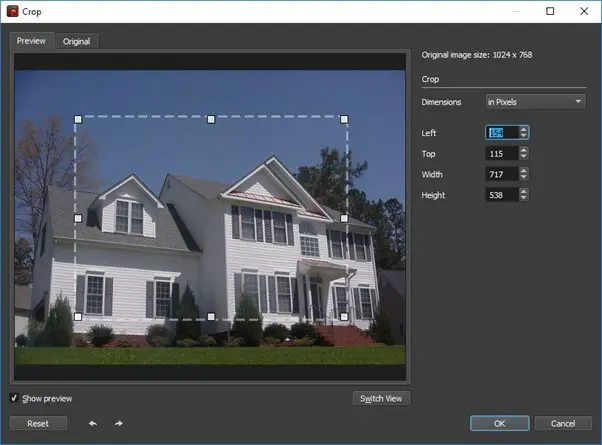The image size is (602, 445).
Task: Click the bottom-right crop handle
Action: [x=344, y=317]
